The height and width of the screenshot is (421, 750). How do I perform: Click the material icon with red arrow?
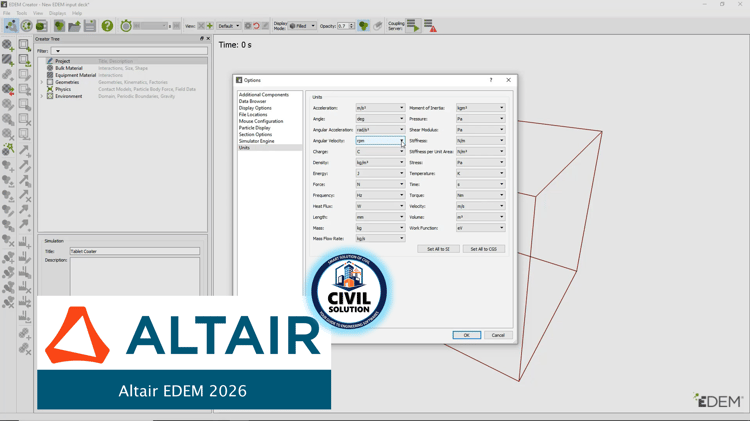pos(8,90)
